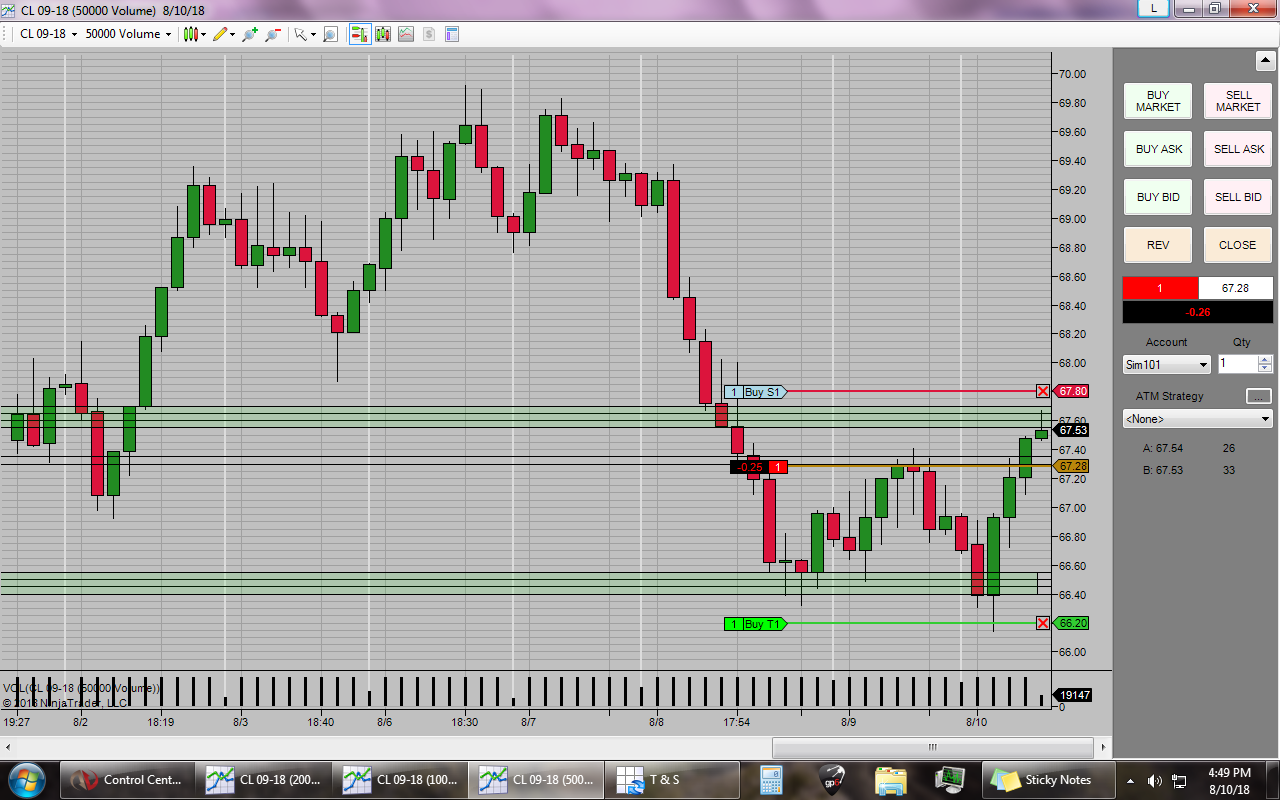Click the SELL MARKET button
The image size is (1280, 800).
coord(1238,101)
